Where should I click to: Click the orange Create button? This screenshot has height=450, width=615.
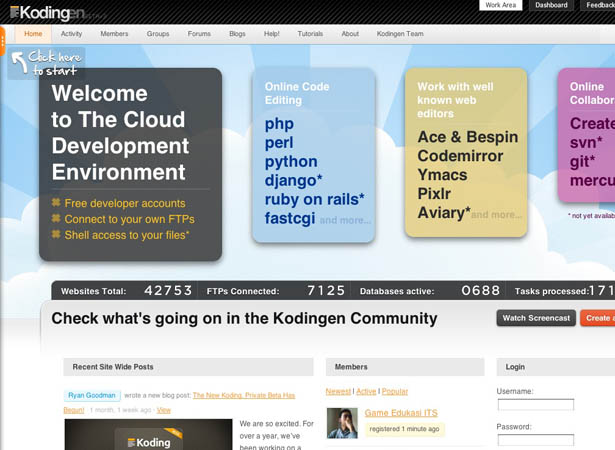click(598, 318)
